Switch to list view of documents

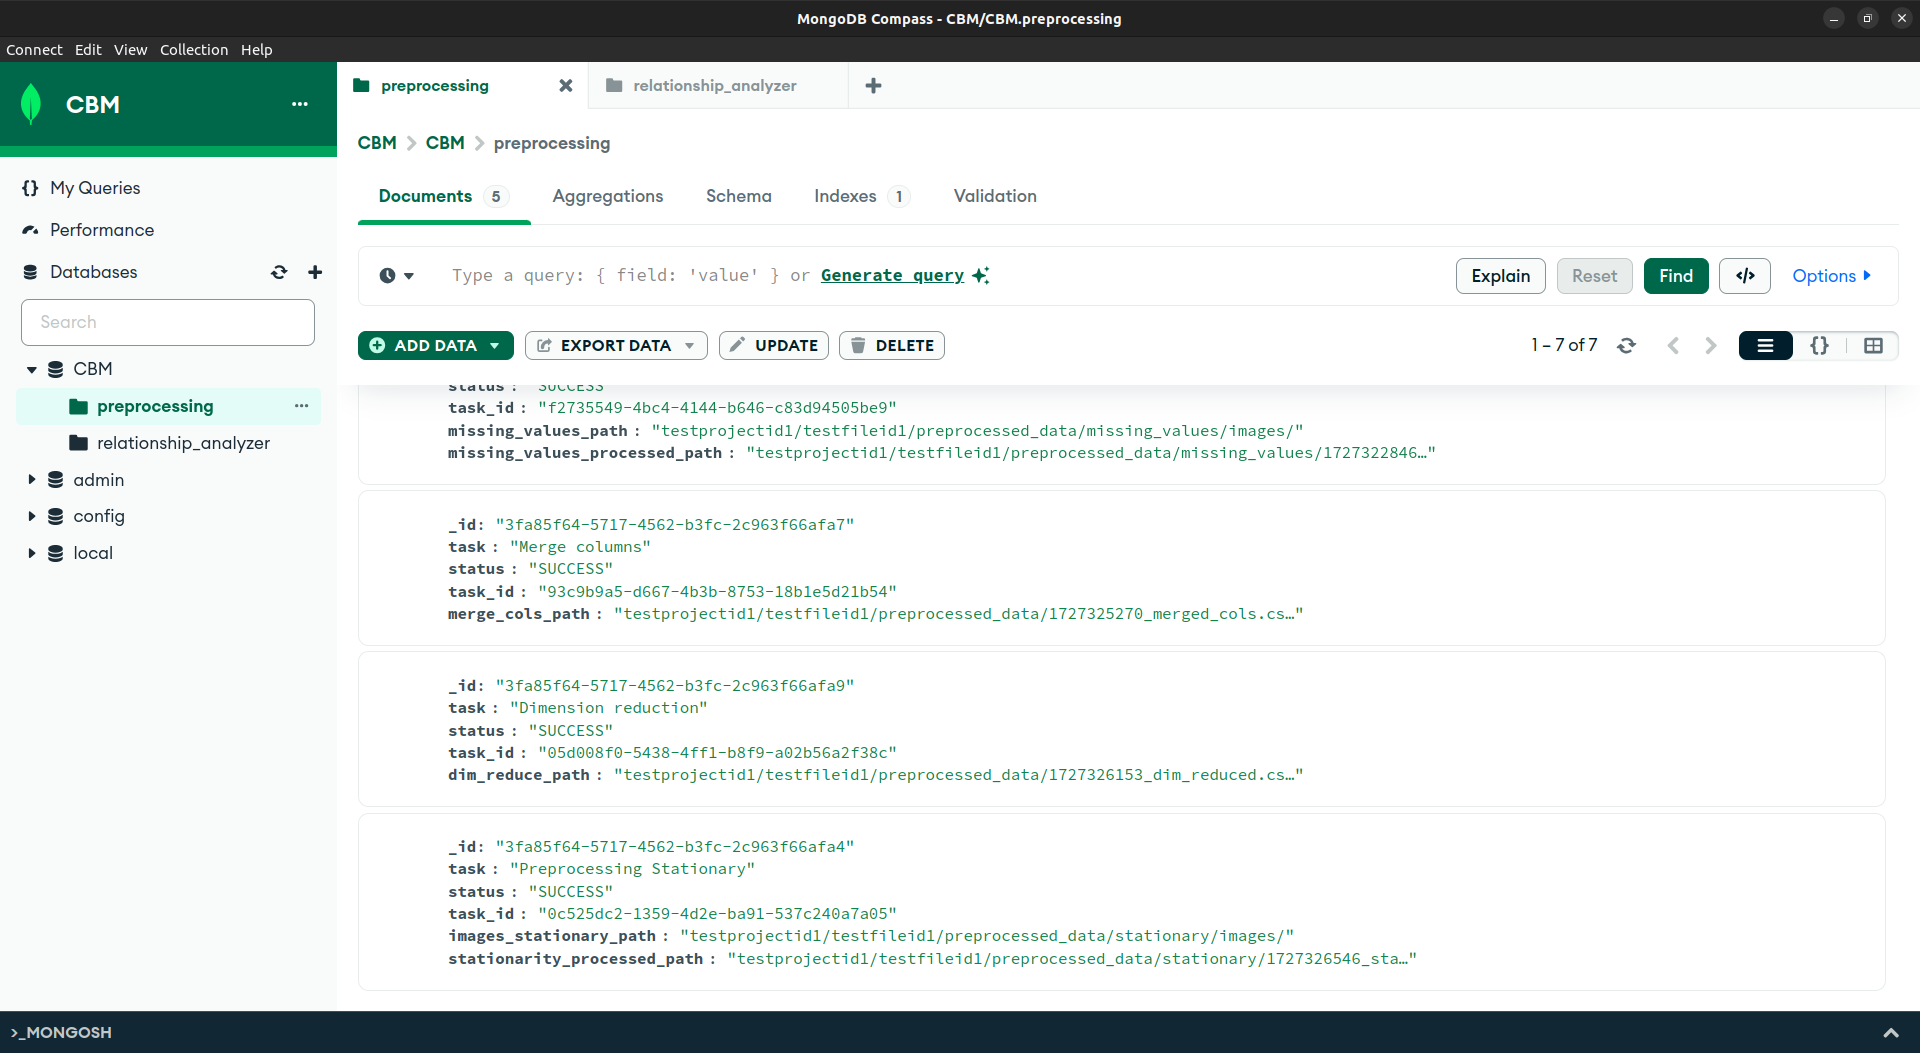point(1765,345)
